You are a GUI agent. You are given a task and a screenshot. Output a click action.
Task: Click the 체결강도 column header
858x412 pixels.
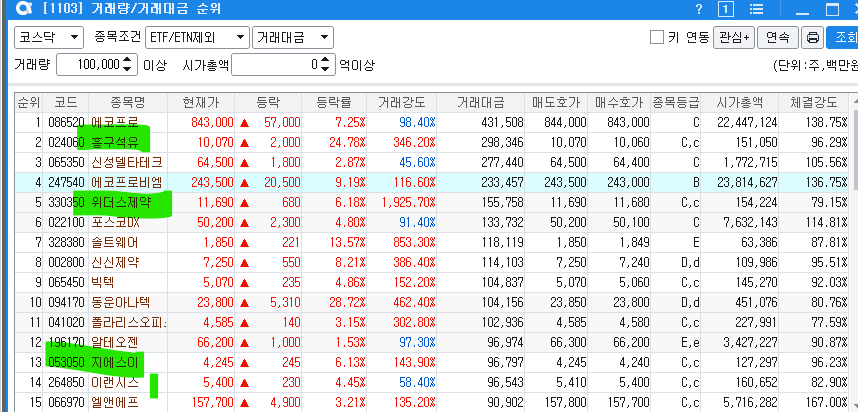tap(813, 102)
